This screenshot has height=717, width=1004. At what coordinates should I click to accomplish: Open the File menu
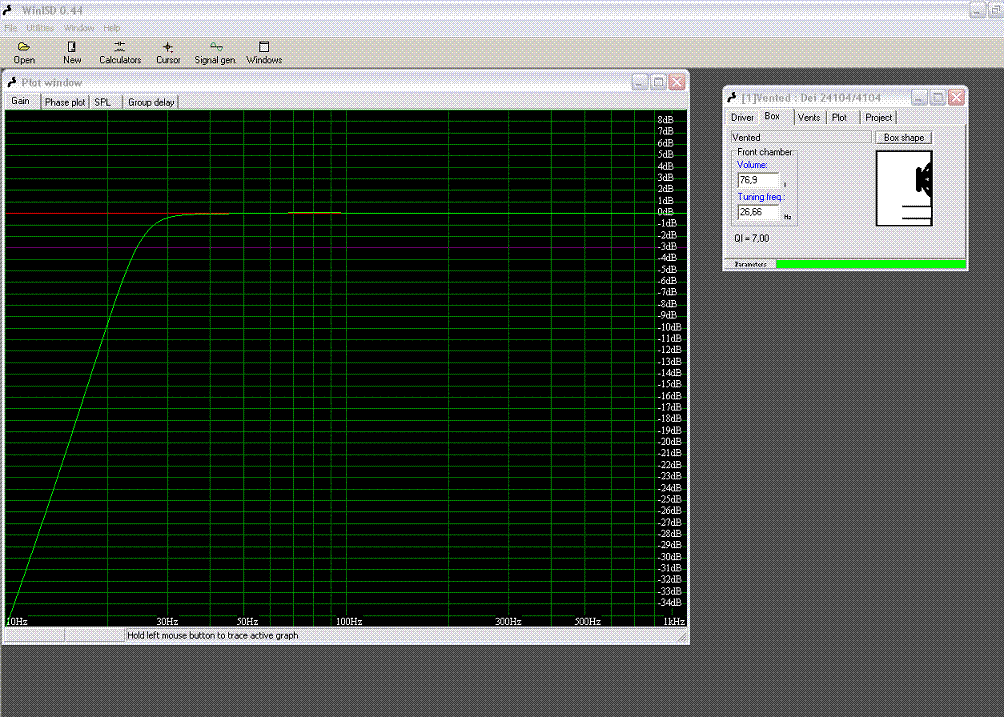11,28
